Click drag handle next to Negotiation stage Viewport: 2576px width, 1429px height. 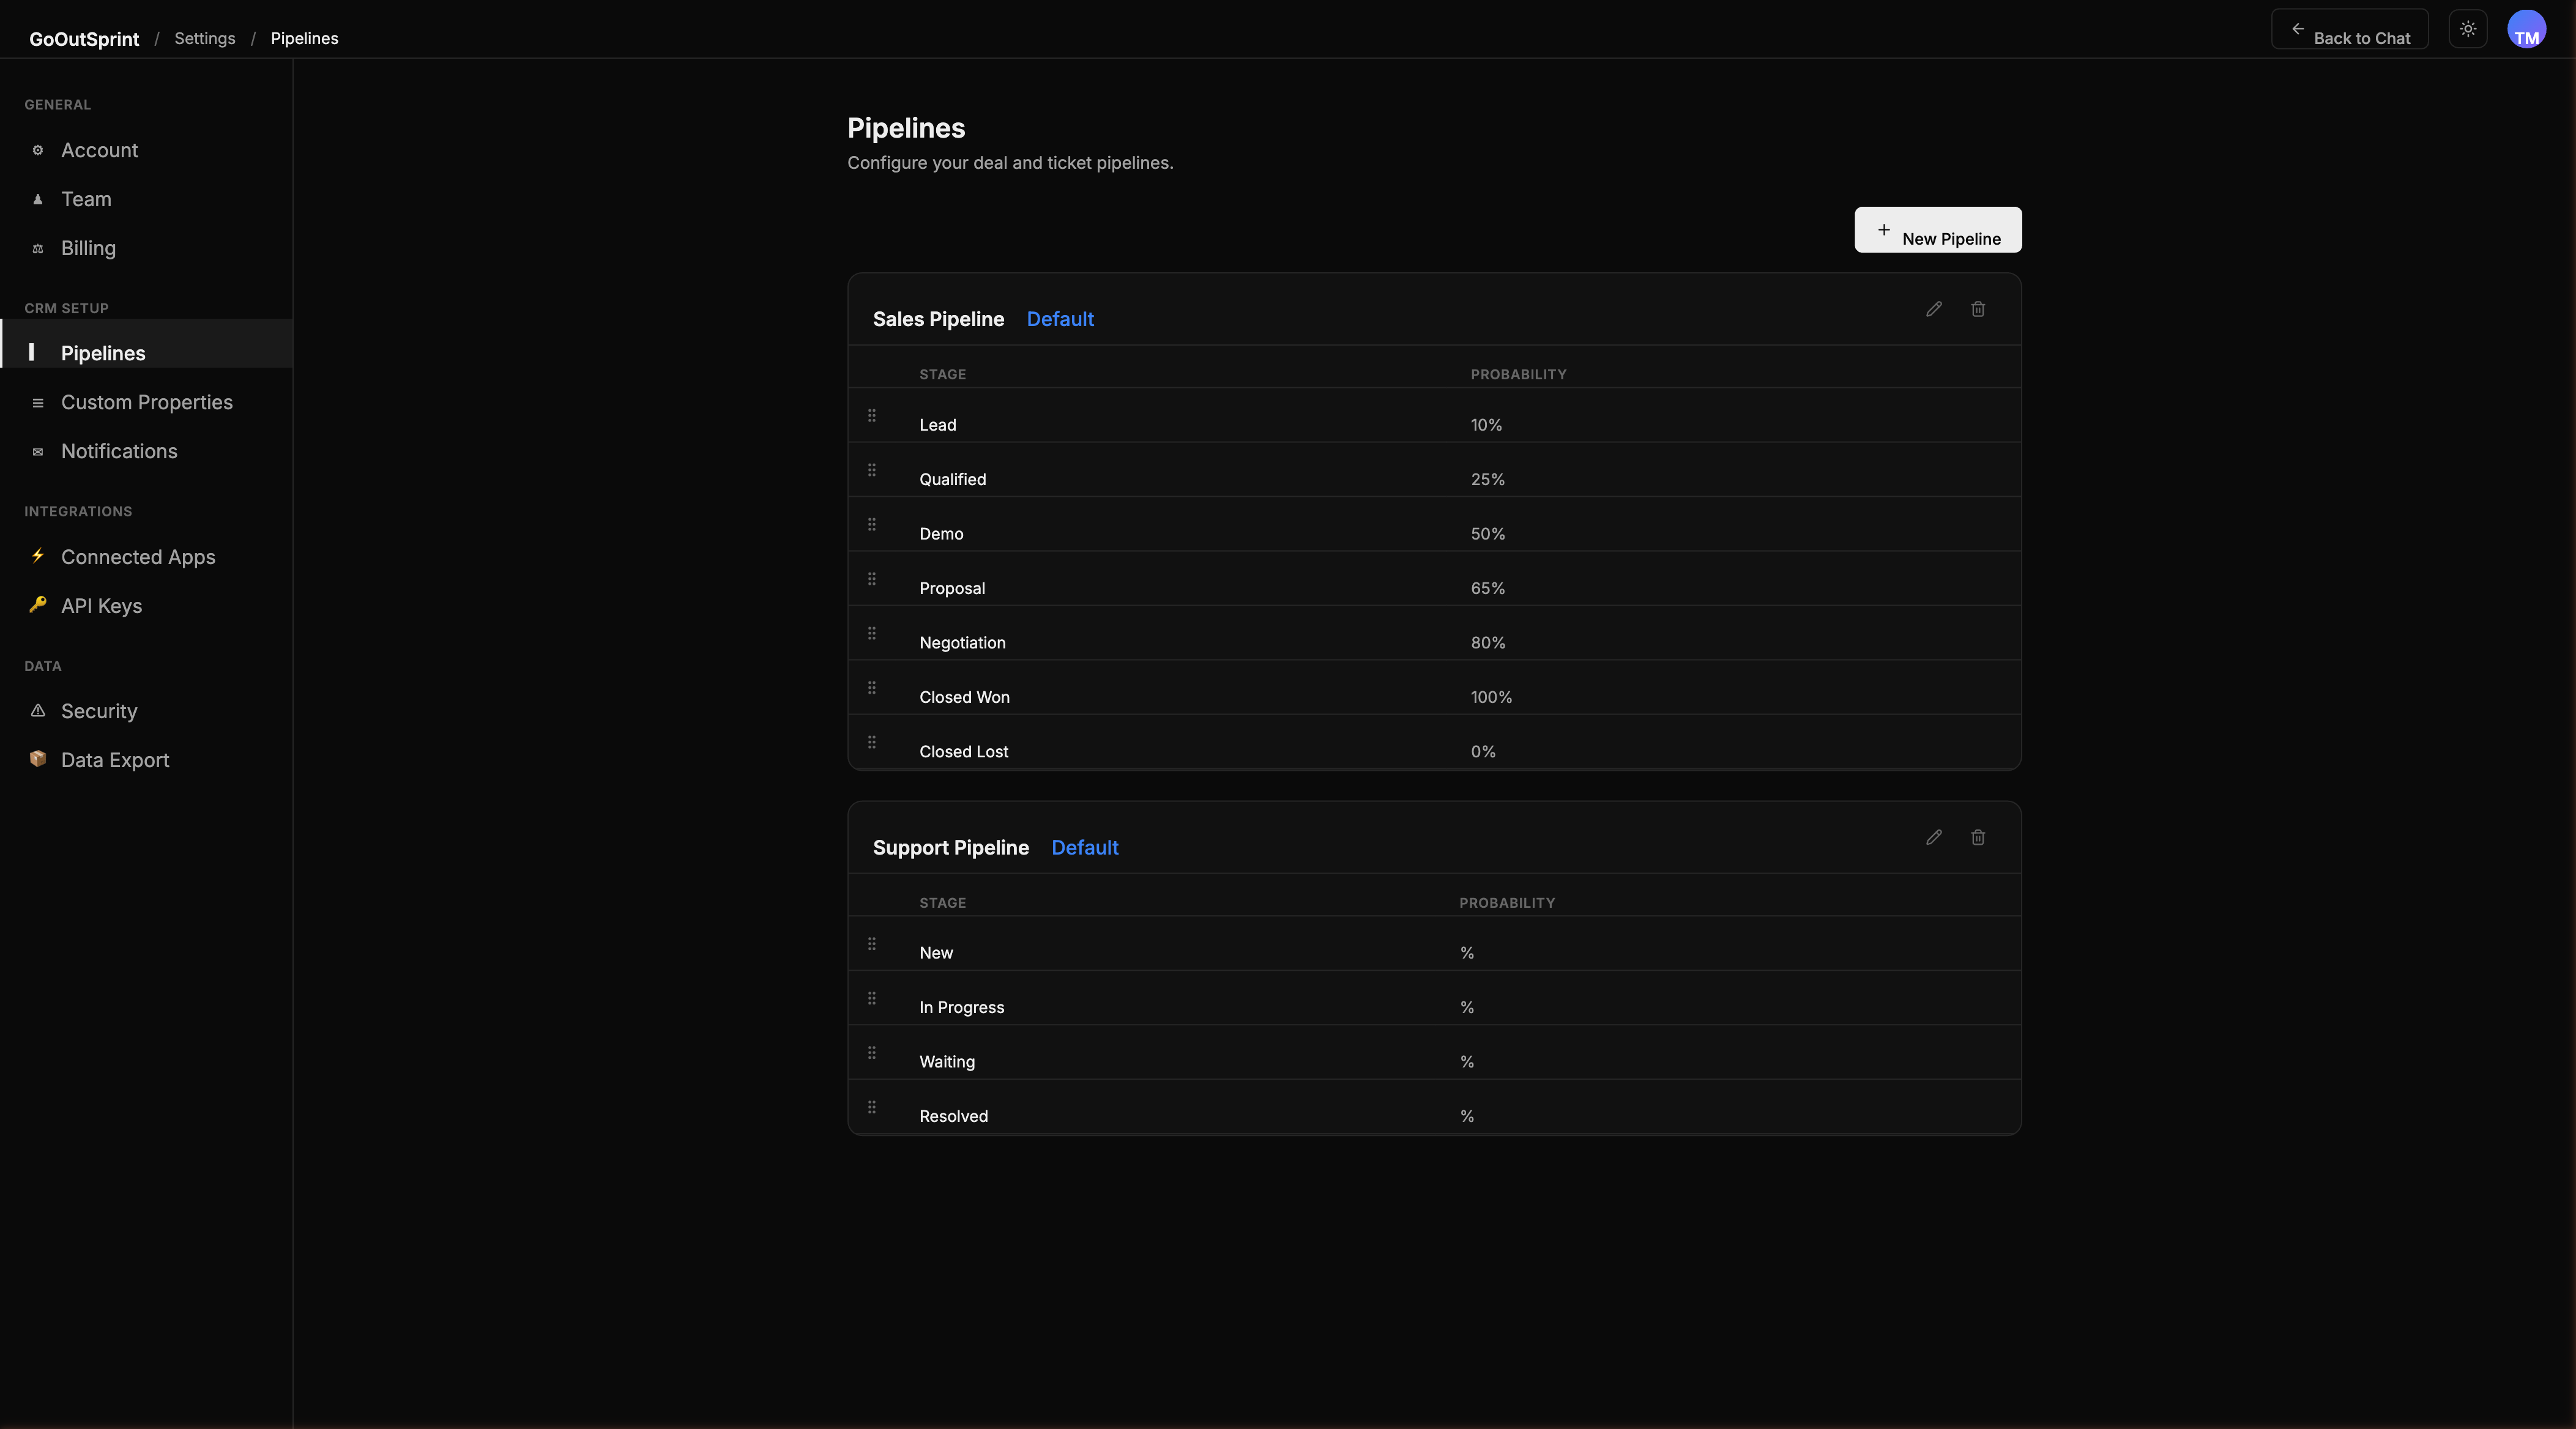pyautogui.click(x=871, y=633)
